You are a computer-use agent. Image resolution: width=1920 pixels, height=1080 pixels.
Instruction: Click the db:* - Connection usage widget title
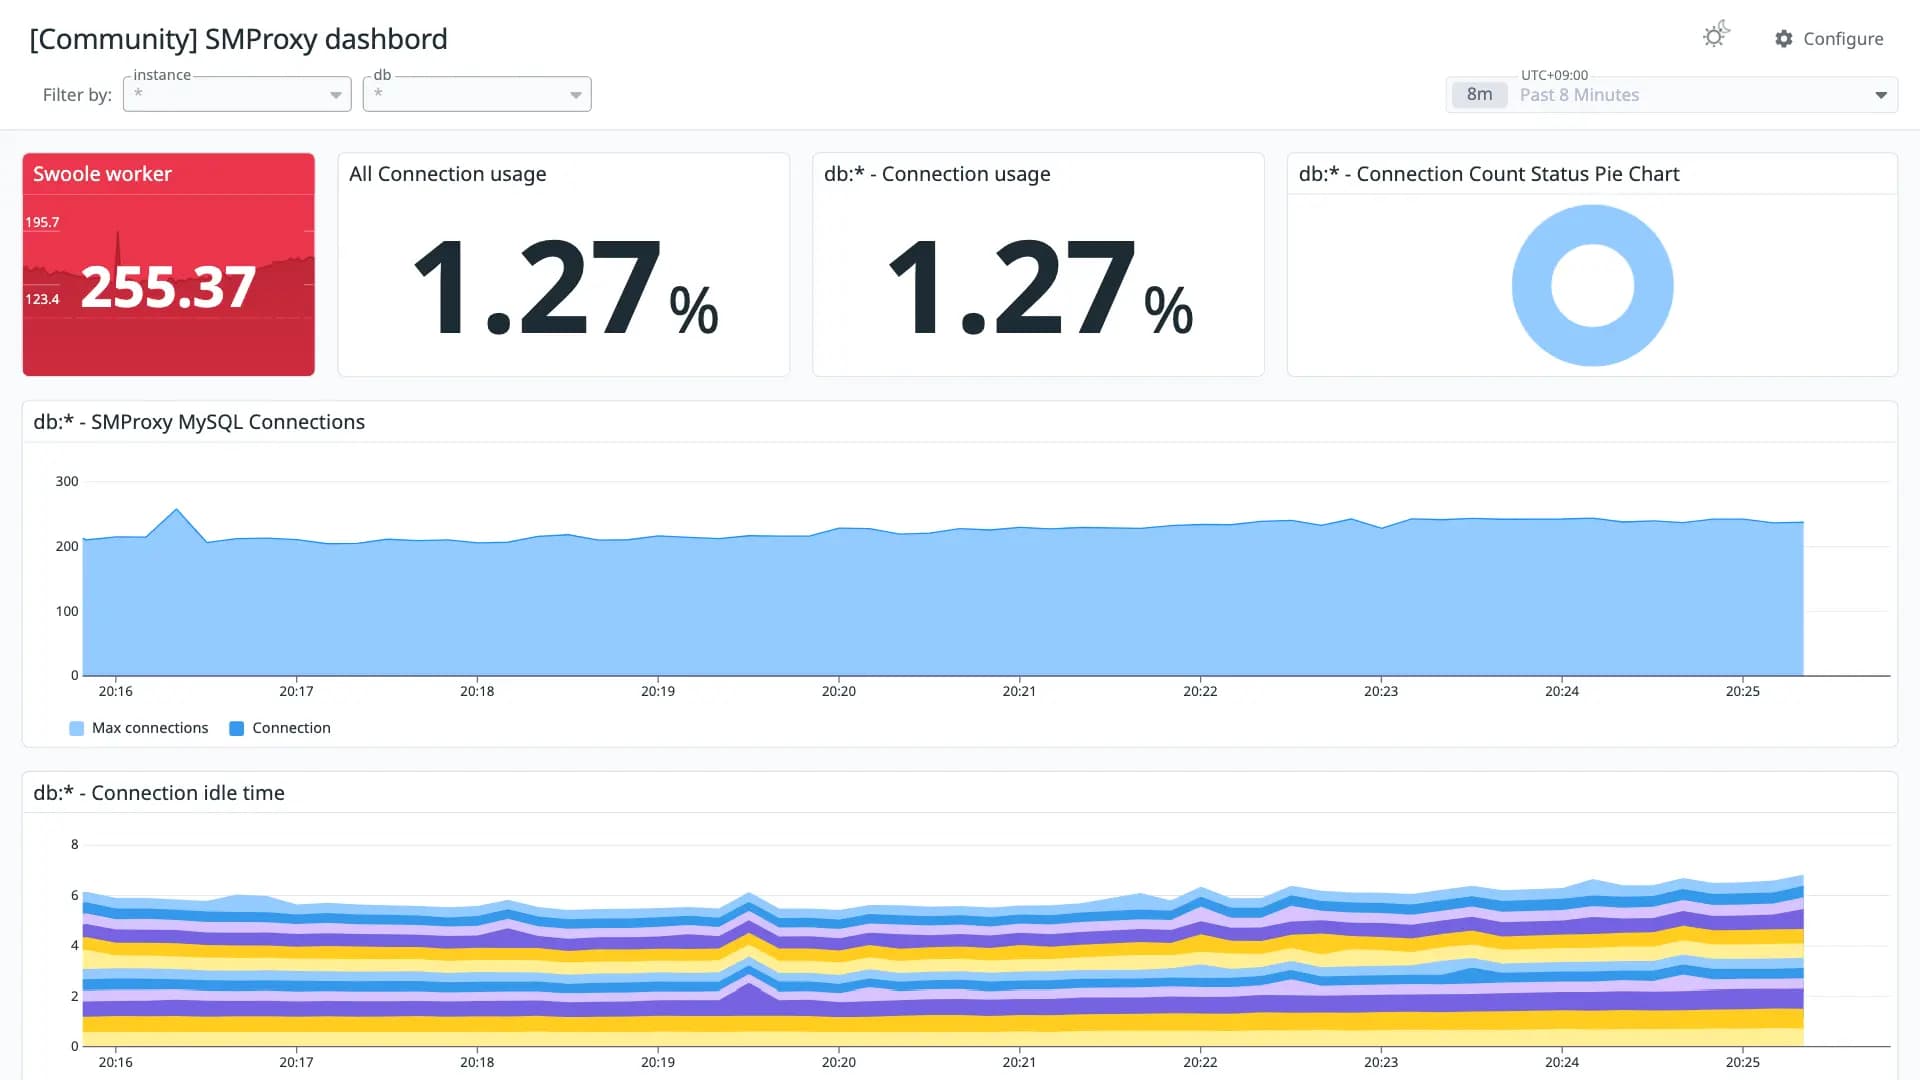pyautogui.click(x=937, y=174)
